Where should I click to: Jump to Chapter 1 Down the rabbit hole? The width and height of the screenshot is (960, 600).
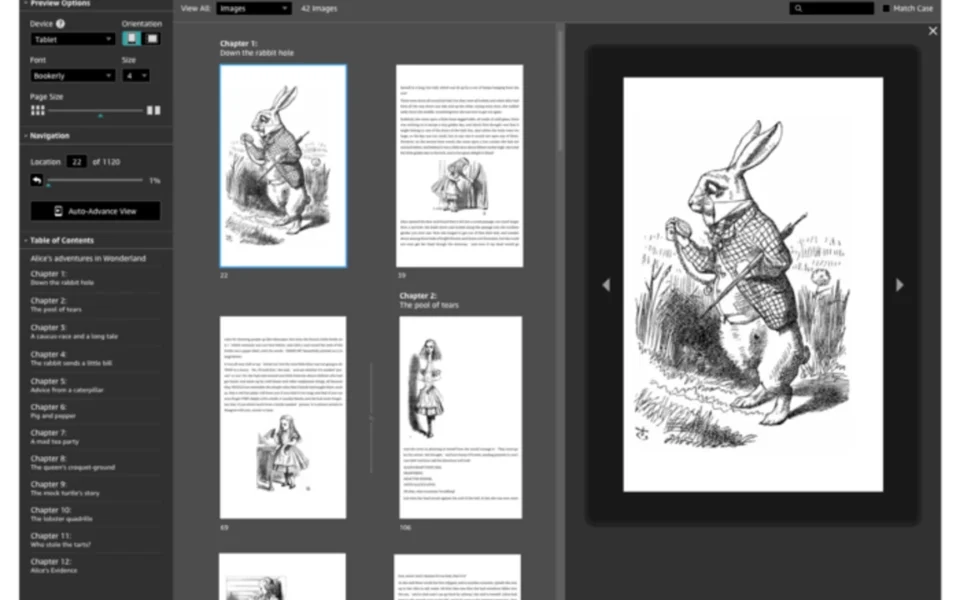tap(62, 278)
